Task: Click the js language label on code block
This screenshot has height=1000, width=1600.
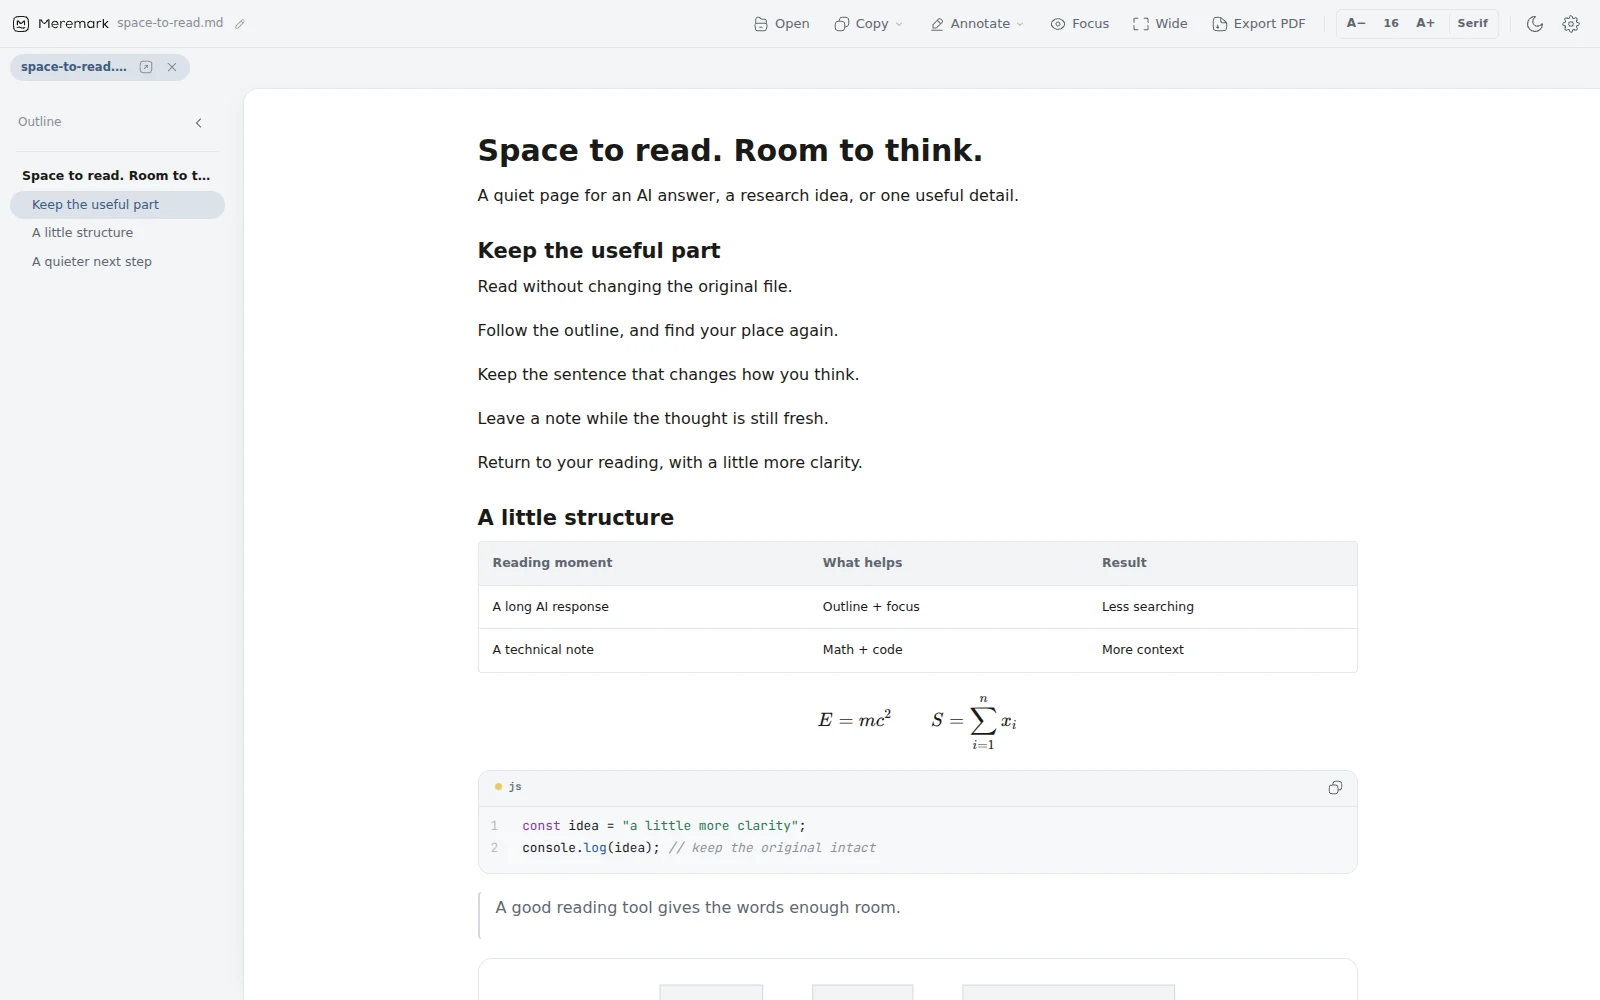Action: [x=515, y=787]
